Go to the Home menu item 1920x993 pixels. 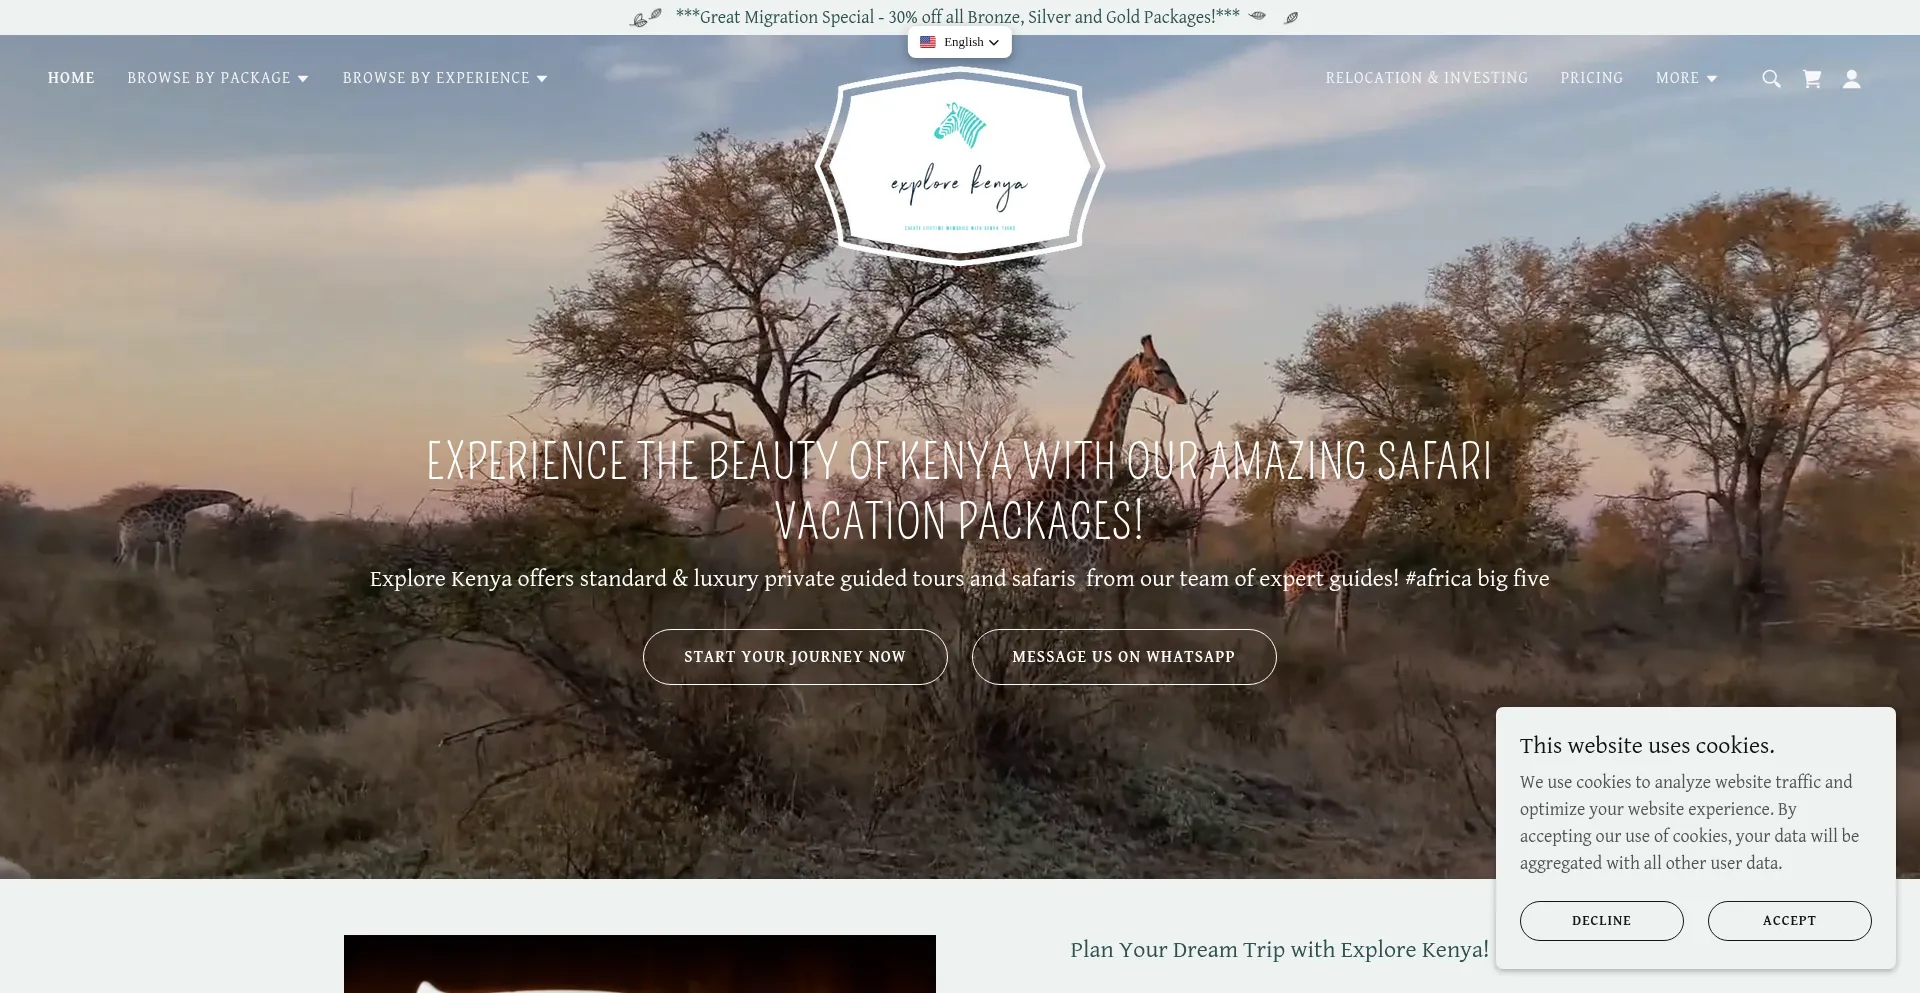click(x=71, y=78)
